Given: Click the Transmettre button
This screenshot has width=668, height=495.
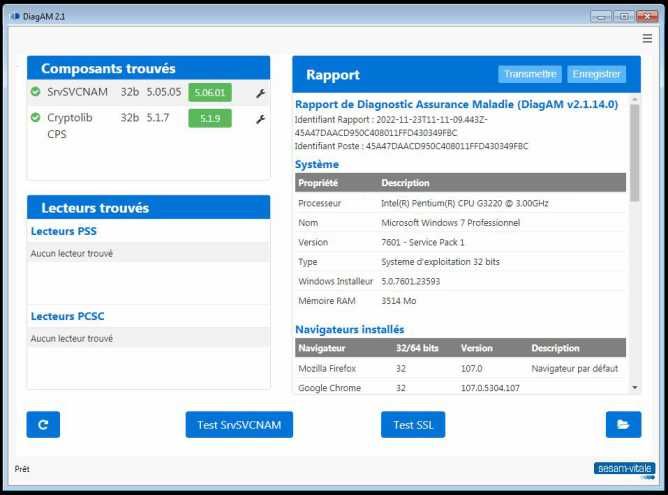Looking at the screenshot, I should tap(530, 74).
